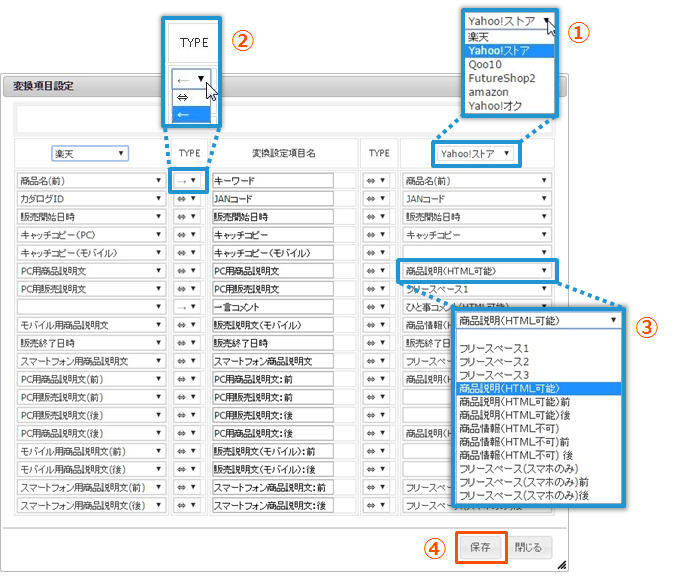Click the スマートフォン商品説明文 name field

point(273,362)
